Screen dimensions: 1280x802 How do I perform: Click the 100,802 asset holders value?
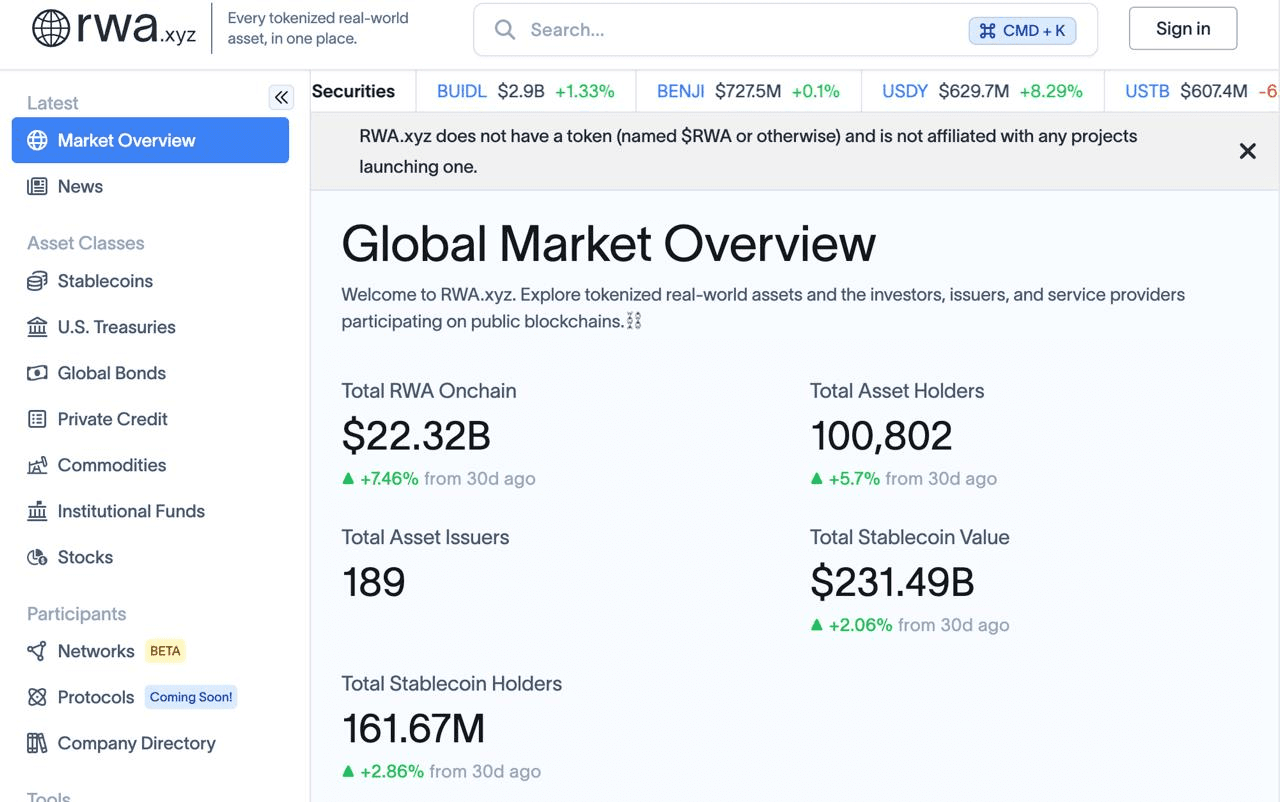(x=881, y=436)
